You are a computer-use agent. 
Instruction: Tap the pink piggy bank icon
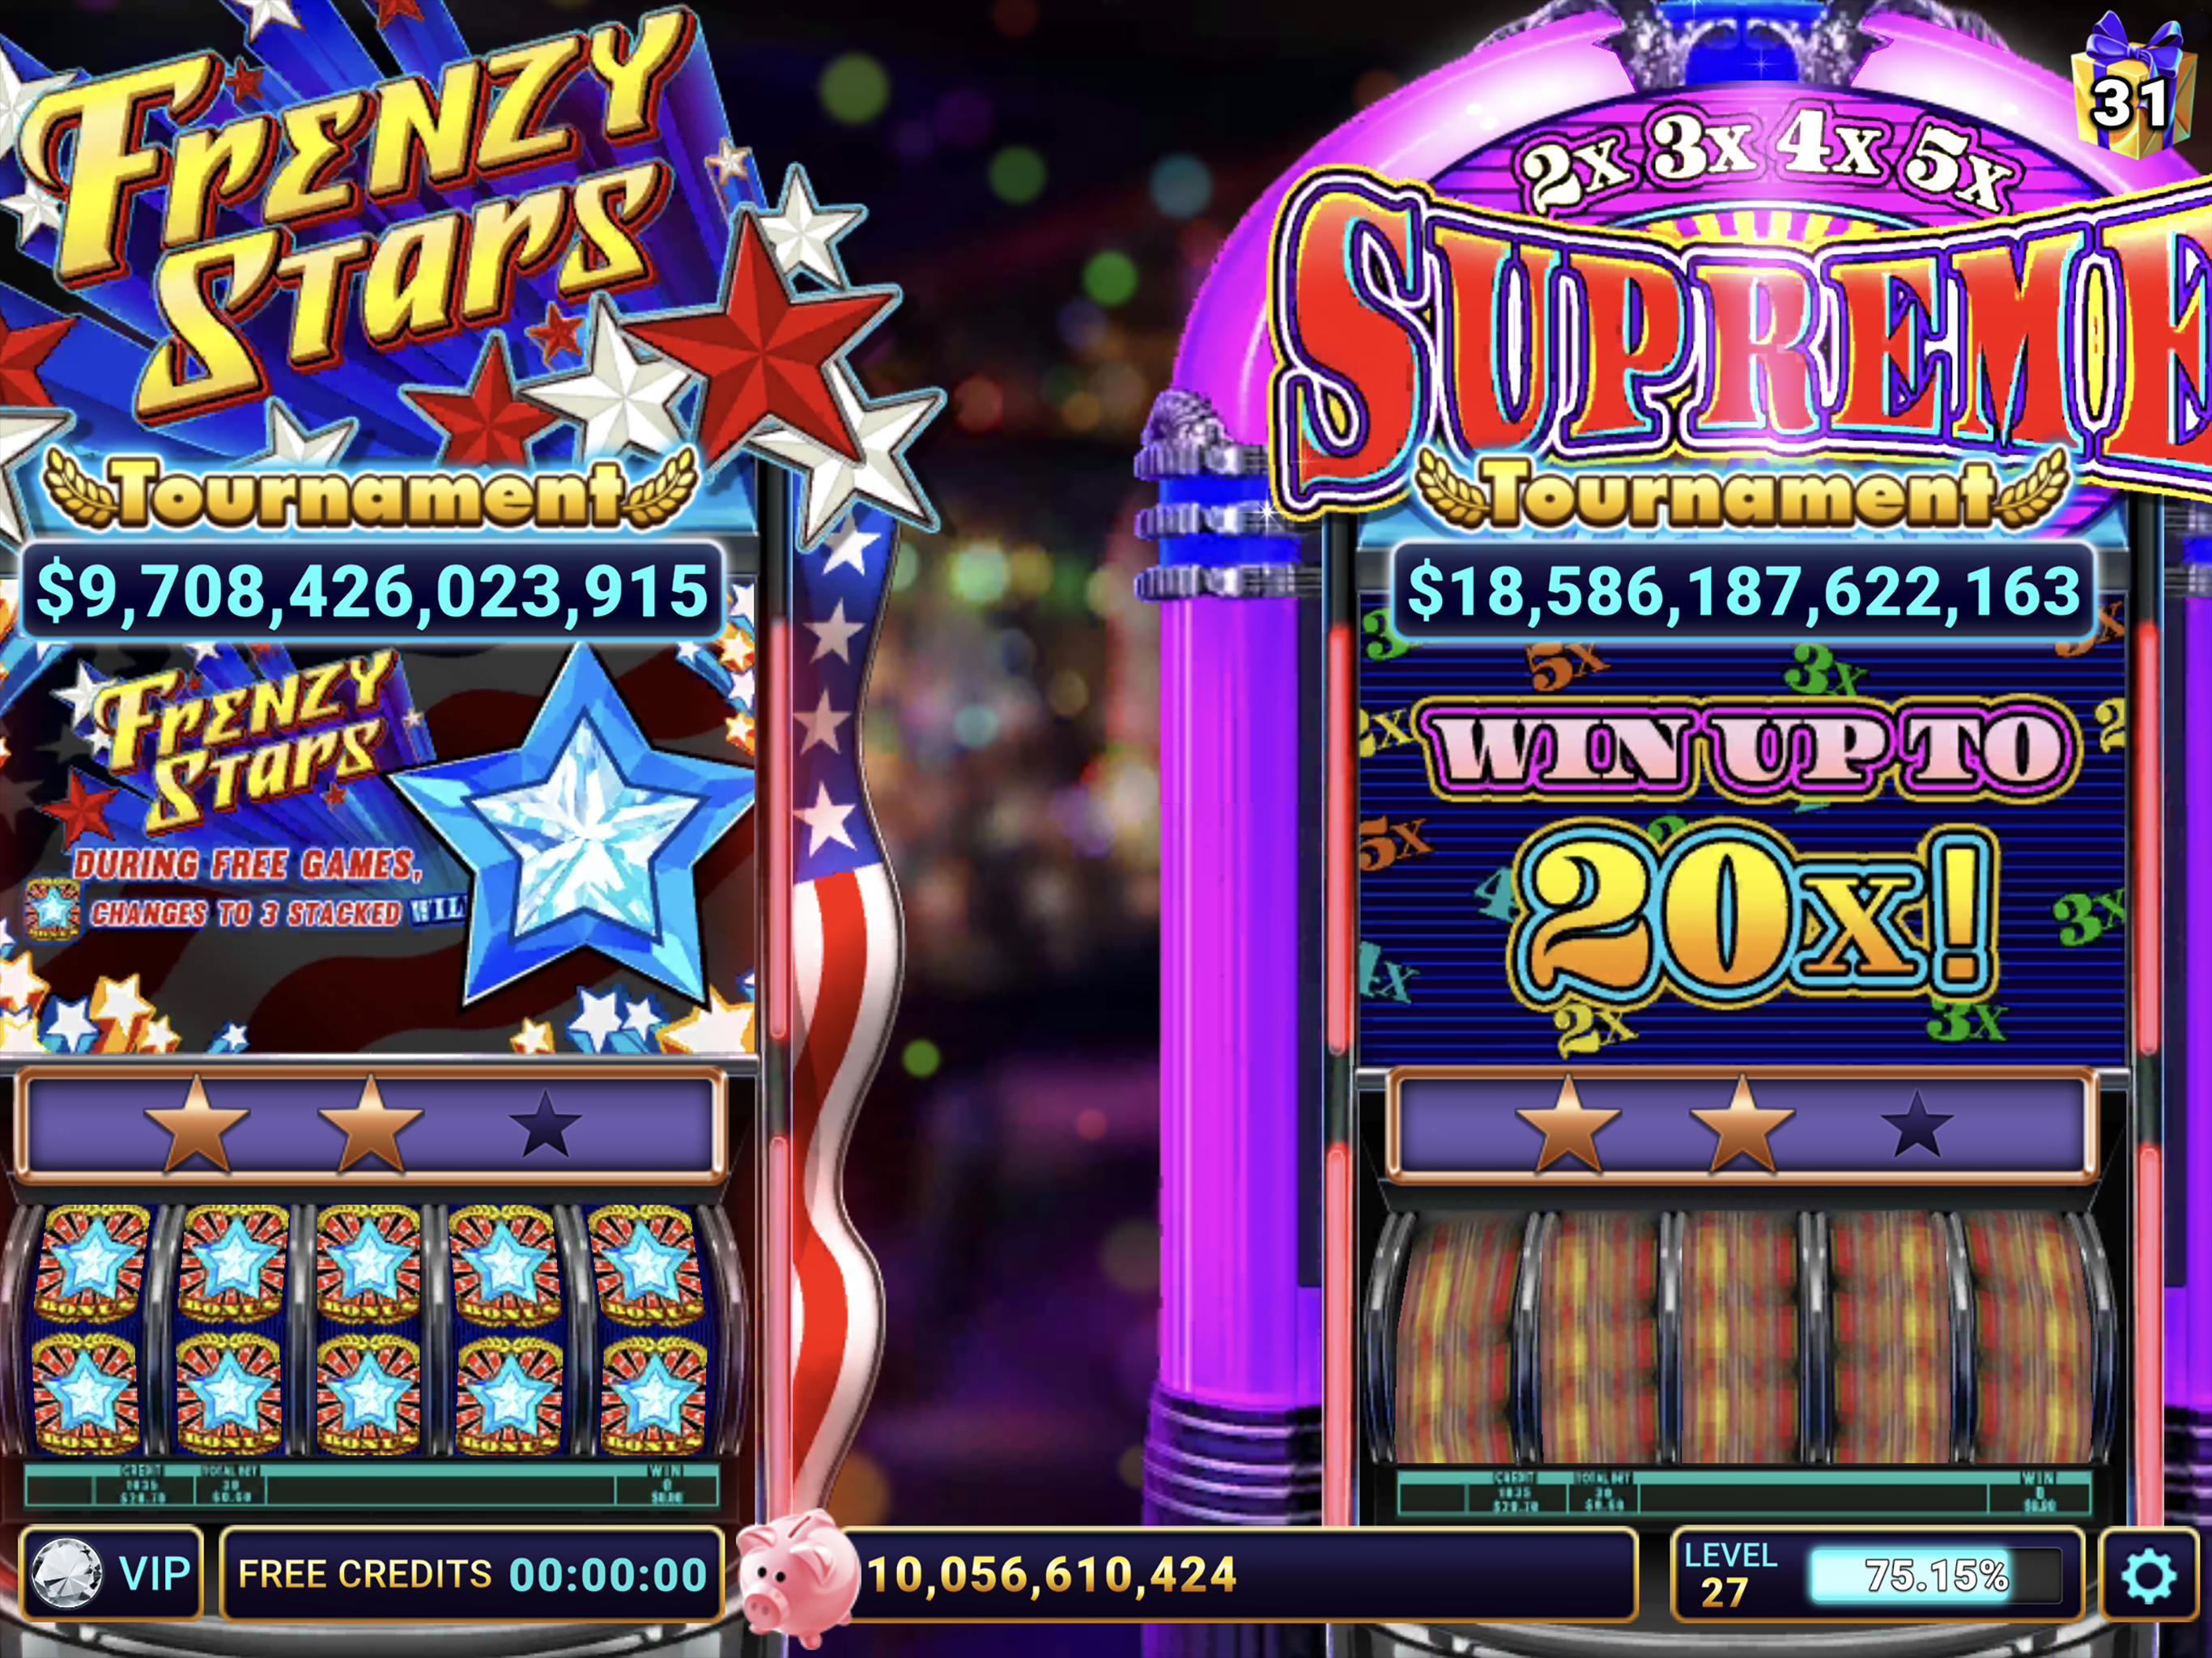tap(798, 1576)
